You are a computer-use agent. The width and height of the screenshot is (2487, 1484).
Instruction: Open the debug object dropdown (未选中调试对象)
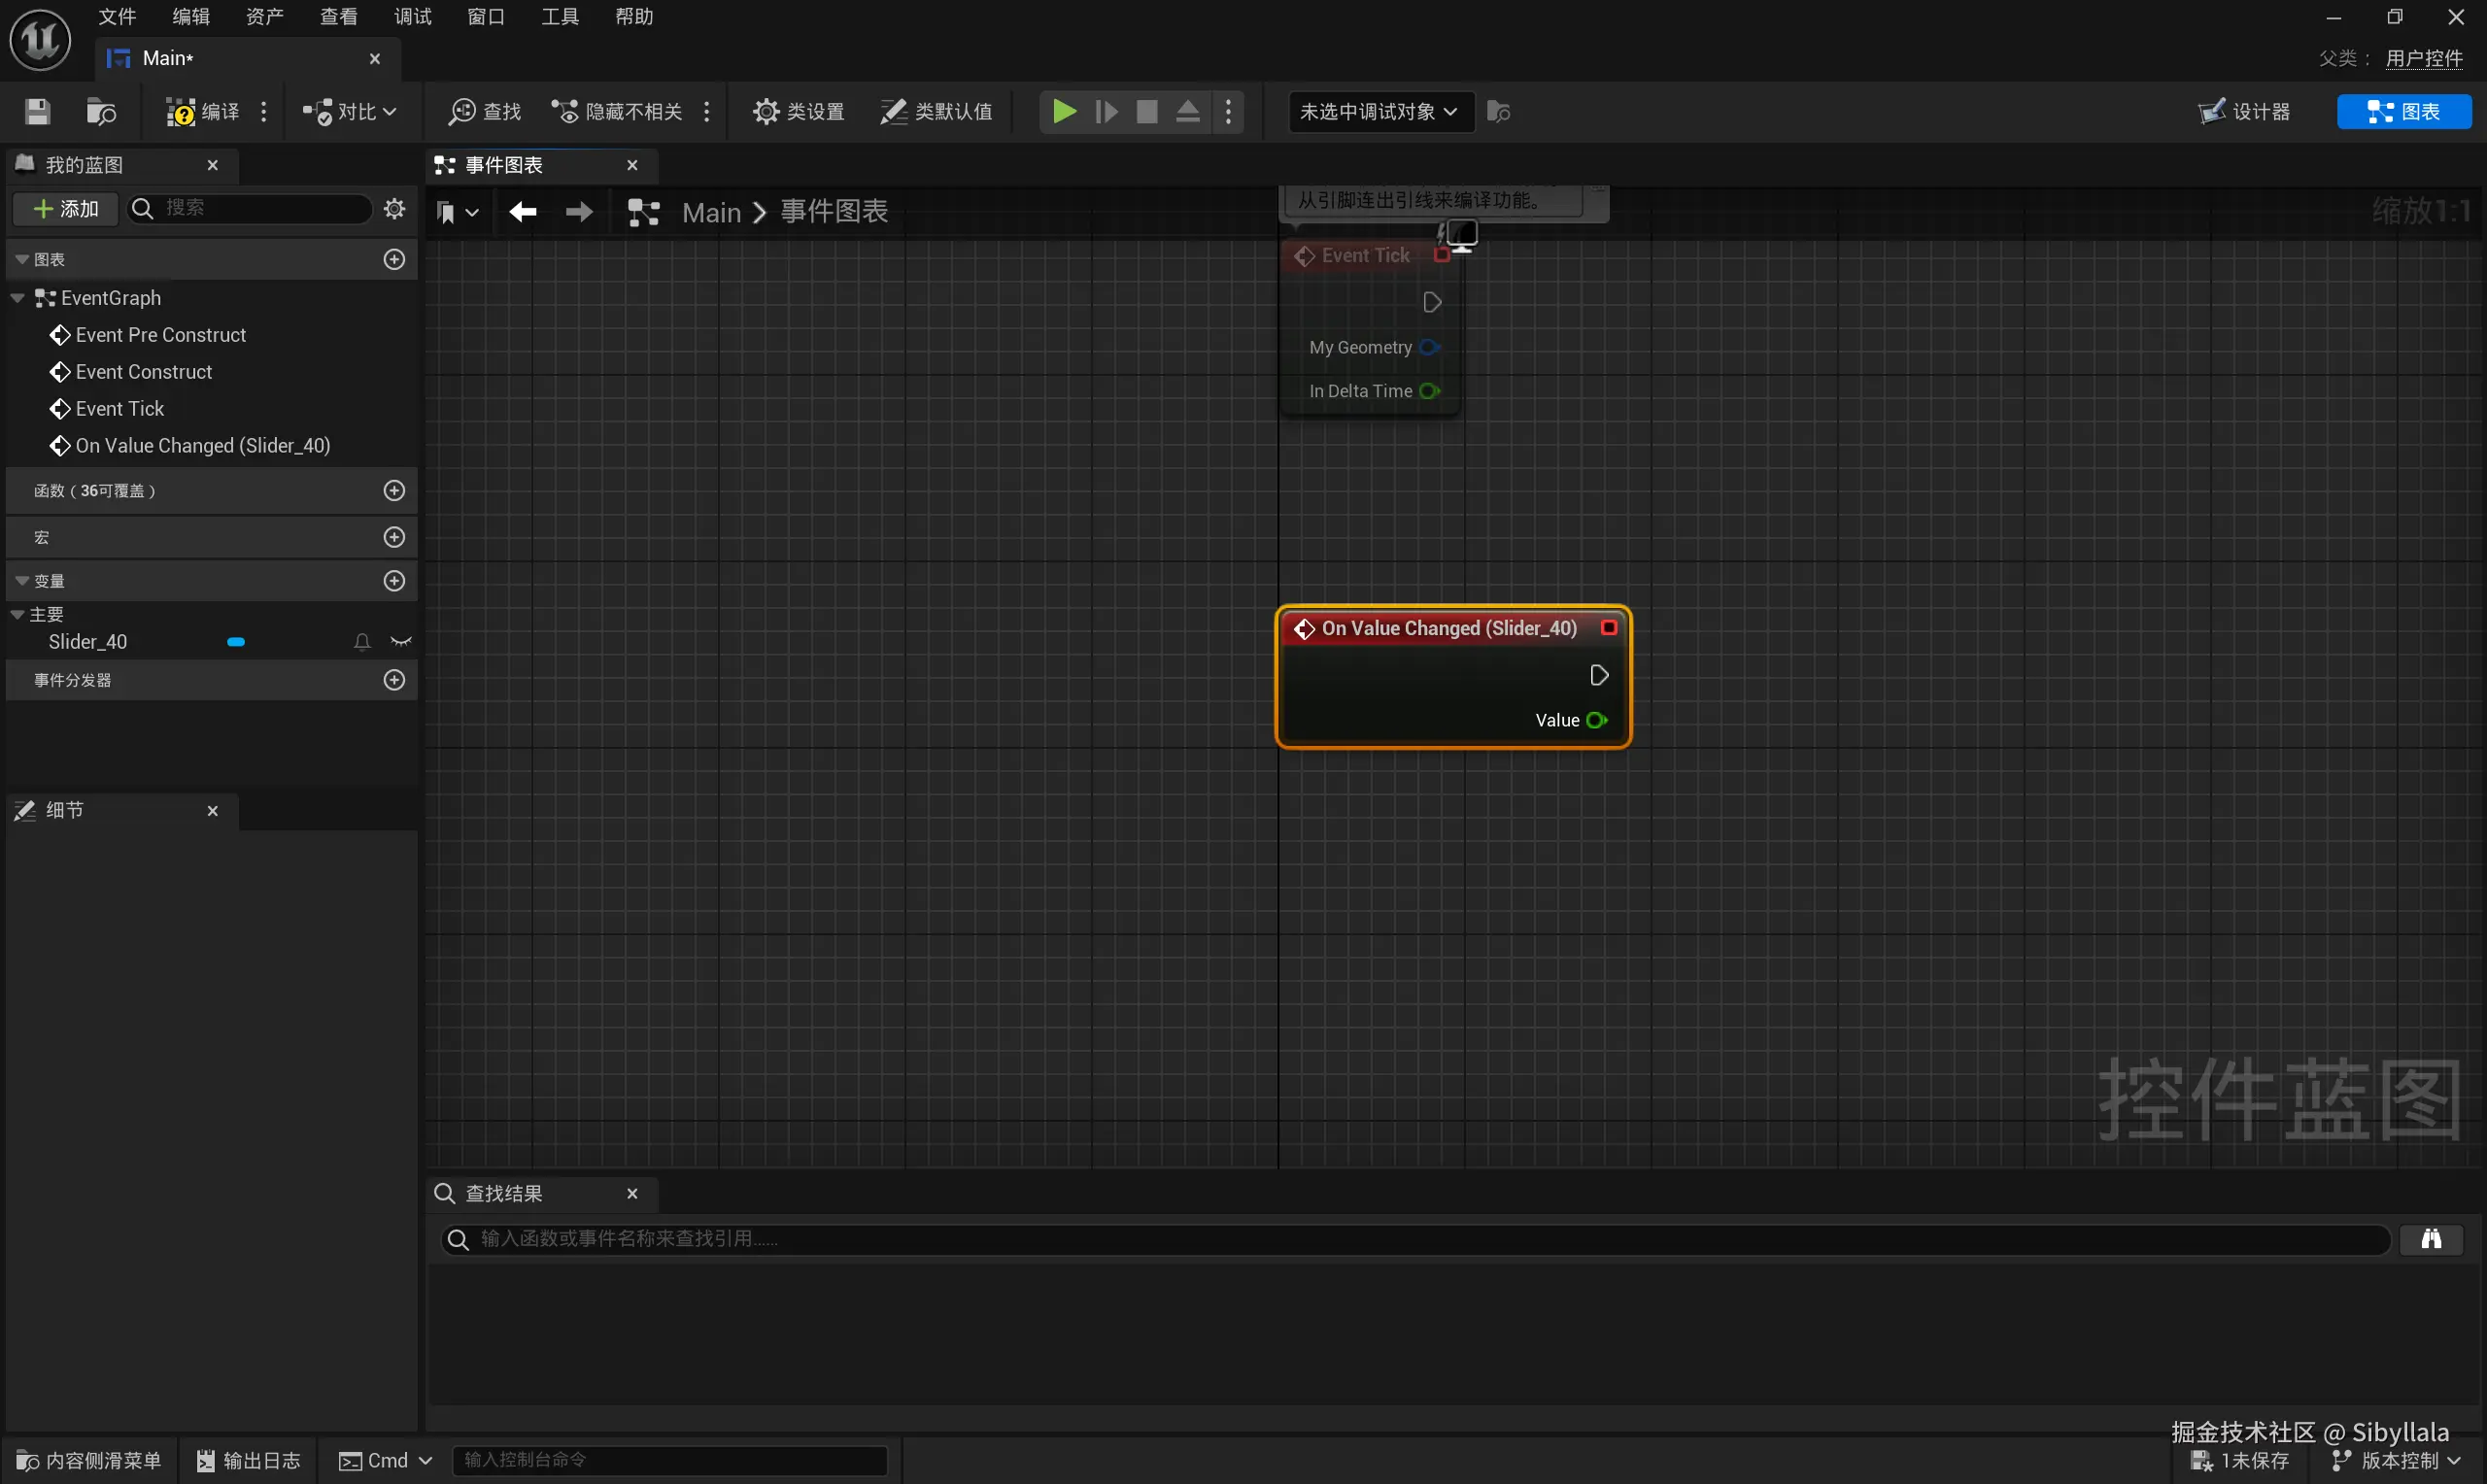(x=1378, y=111)
